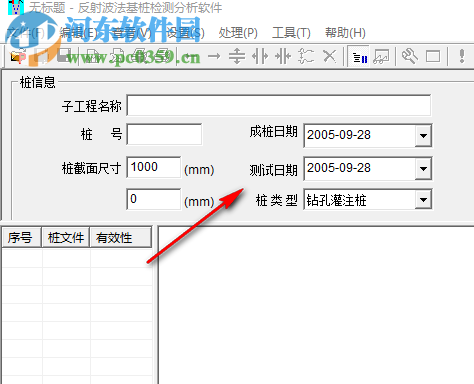Expand the 桩类型 dropdown arrow
The image size is (474, 384).
[x=423, y=200]
